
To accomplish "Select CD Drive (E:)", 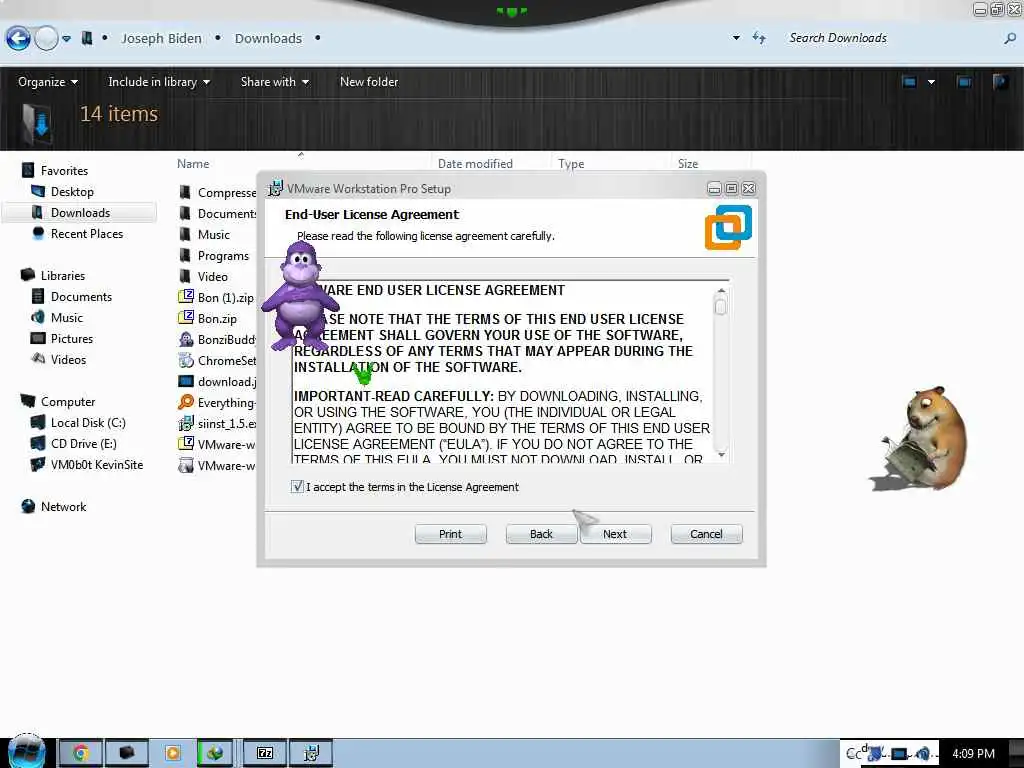I will tap(84, 443).
